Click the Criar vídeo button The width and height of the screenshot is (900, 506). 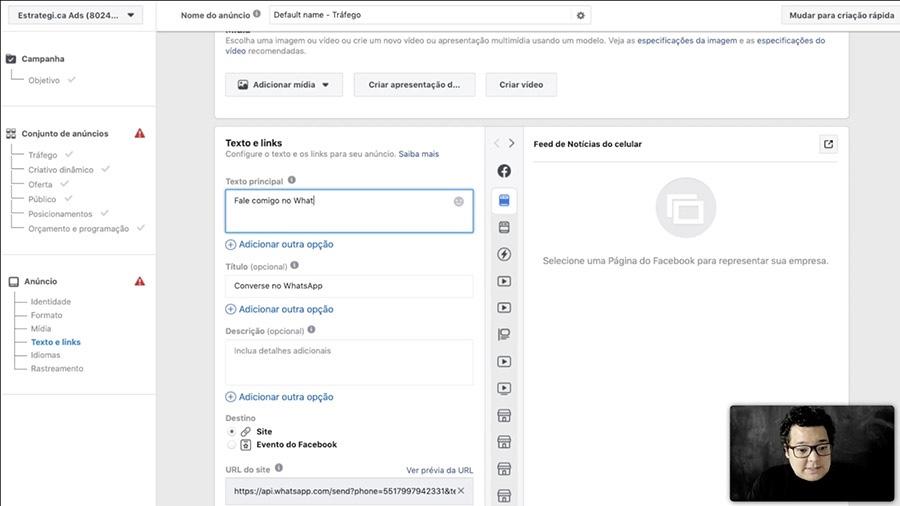(x=521, y=84)
